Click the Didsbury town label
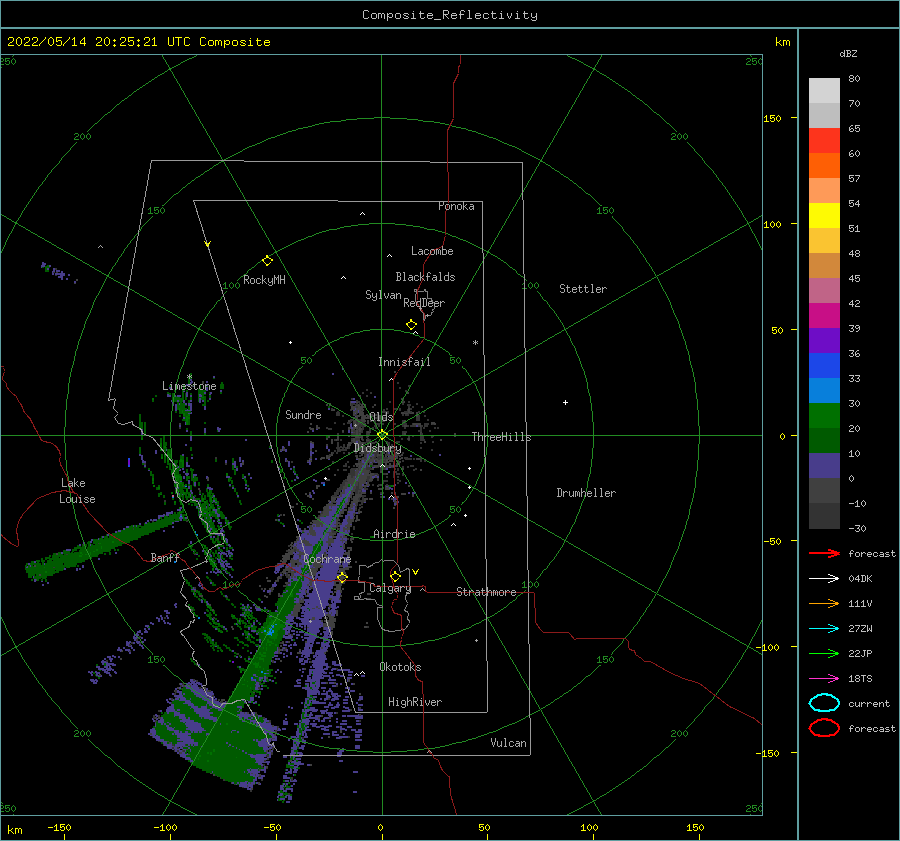900x841 pixels. coord(378,448)
